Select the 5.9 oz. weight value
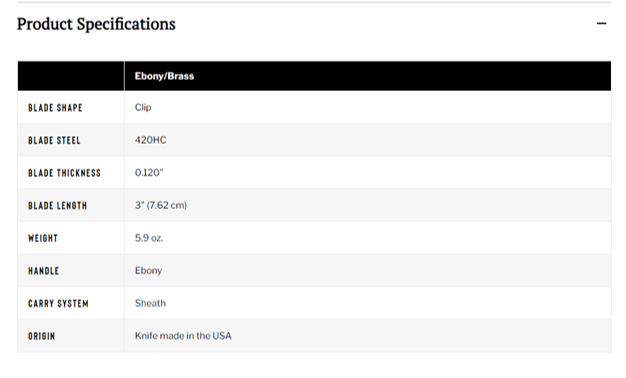This screenshot has width=626, height=378. 149,238
